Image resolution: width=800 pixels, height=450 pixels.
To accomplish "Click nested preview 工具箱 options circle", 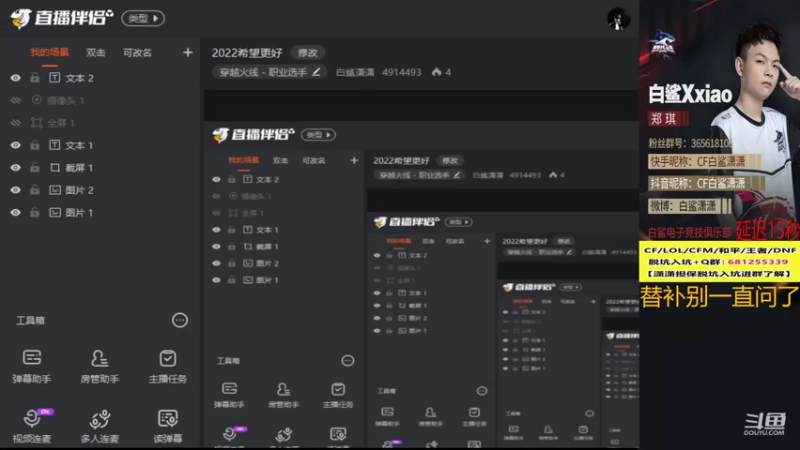I will pos(347,361).
